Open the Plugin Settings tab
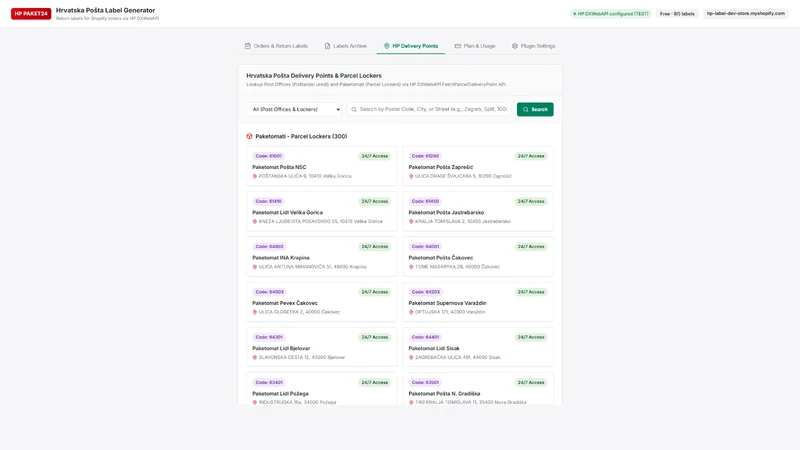 [x=533, y=46]
